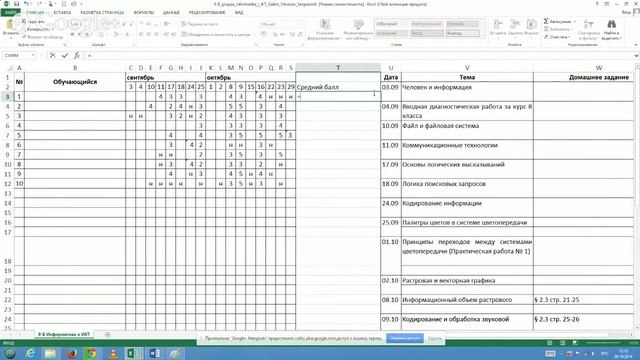Screen dimensions: 640x360
Task: Open the Формулы ribbon tab
Action: (x=144, y=12)
